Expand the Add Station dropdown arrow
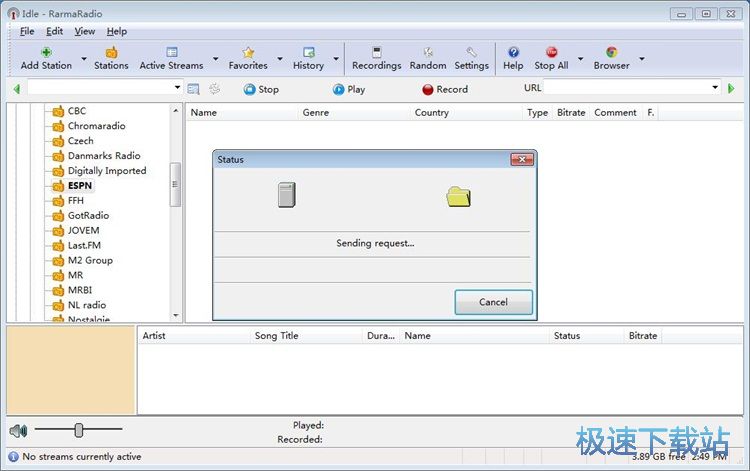The width and height of the screenshot is (750, 471). pos(84,59)
